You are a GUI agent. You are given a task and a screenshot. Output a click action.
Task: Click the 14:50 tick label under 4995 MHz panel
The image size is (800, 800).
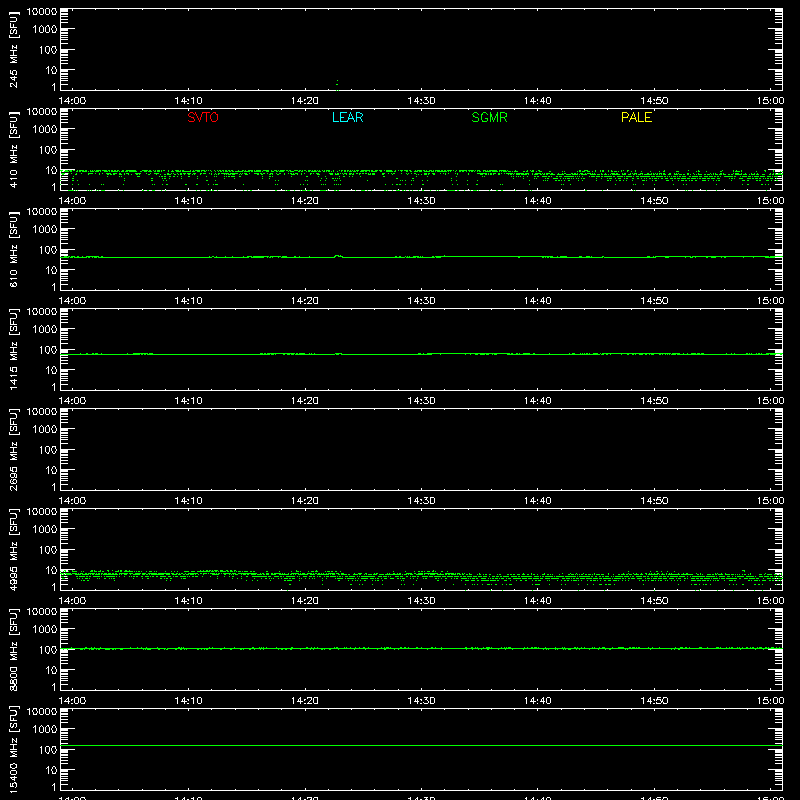click(x=654, y=601)
